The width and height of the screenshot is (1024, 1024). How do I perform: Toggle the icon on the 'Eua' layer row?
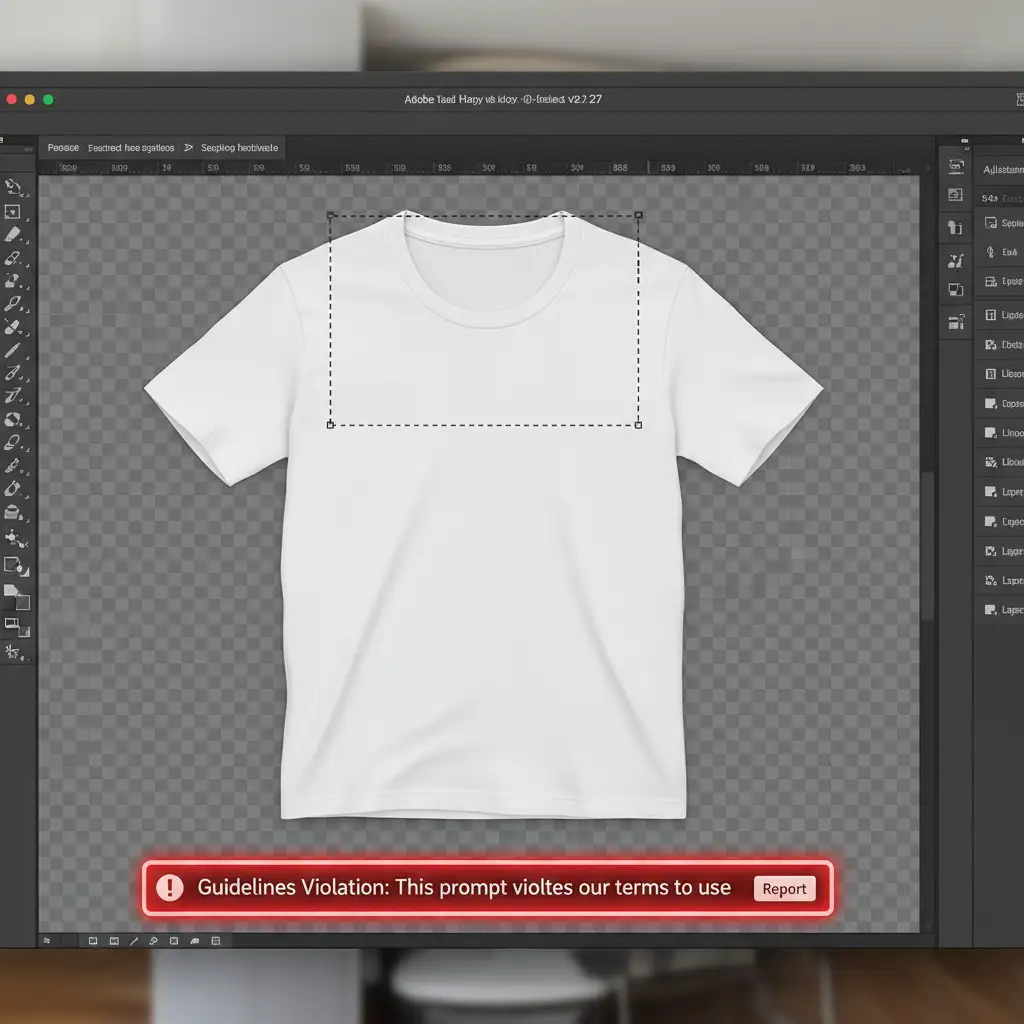[x=990, y=253]
